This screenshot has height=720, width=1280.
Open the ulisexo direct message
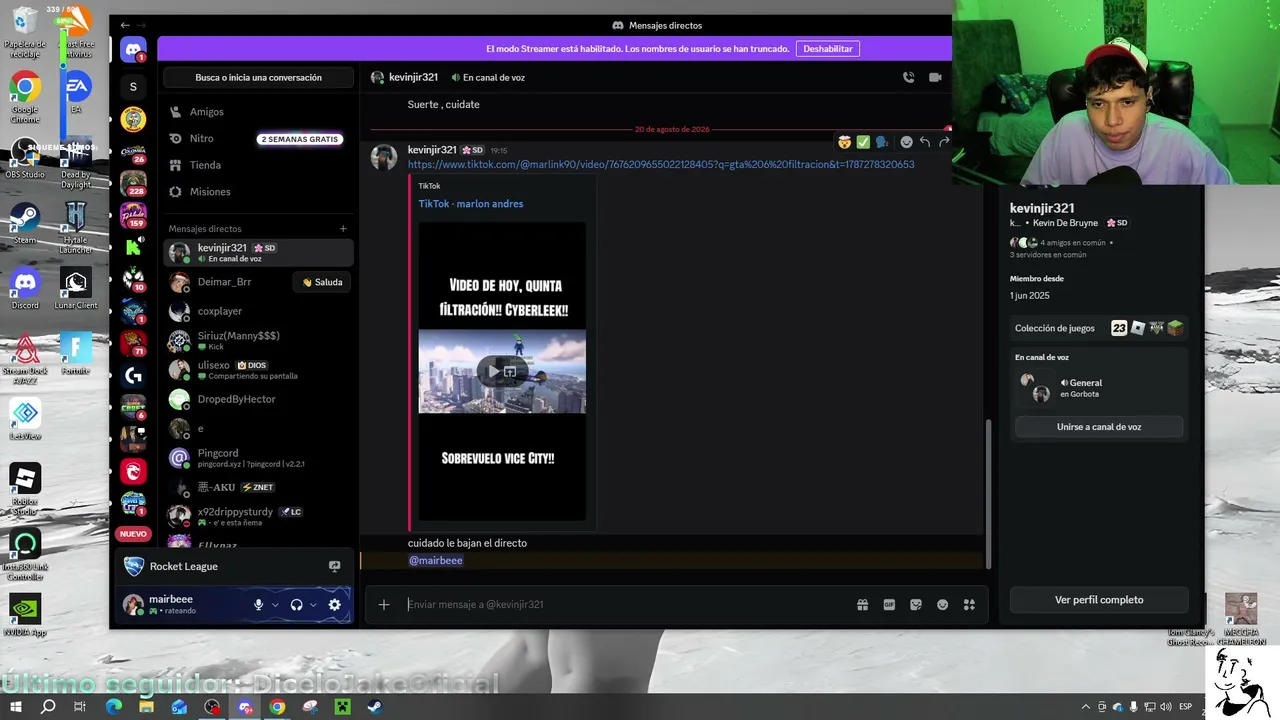click(258, 370)
